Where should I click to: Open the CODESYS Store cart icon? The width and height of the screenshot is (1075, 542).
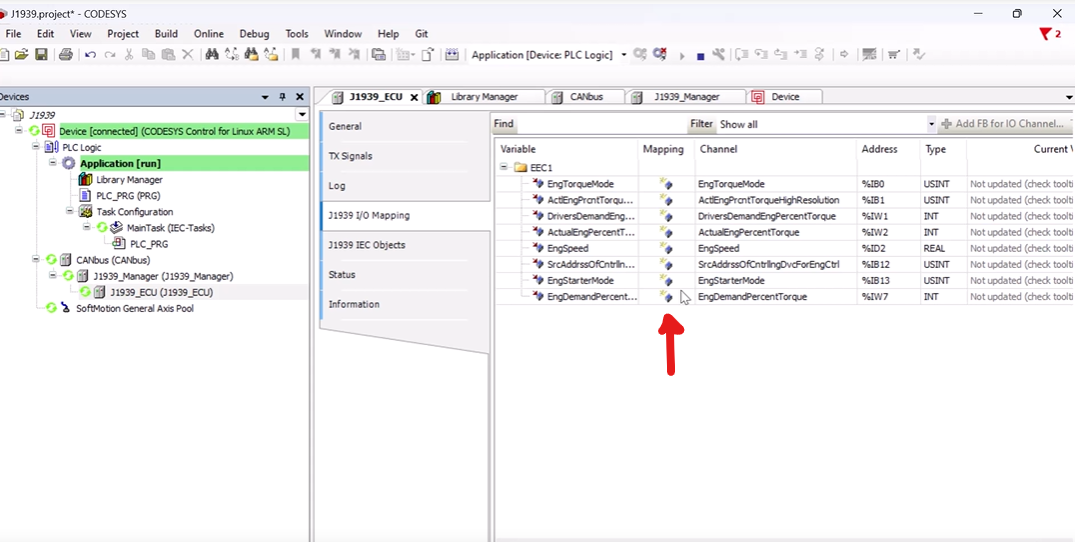(893, 55)
